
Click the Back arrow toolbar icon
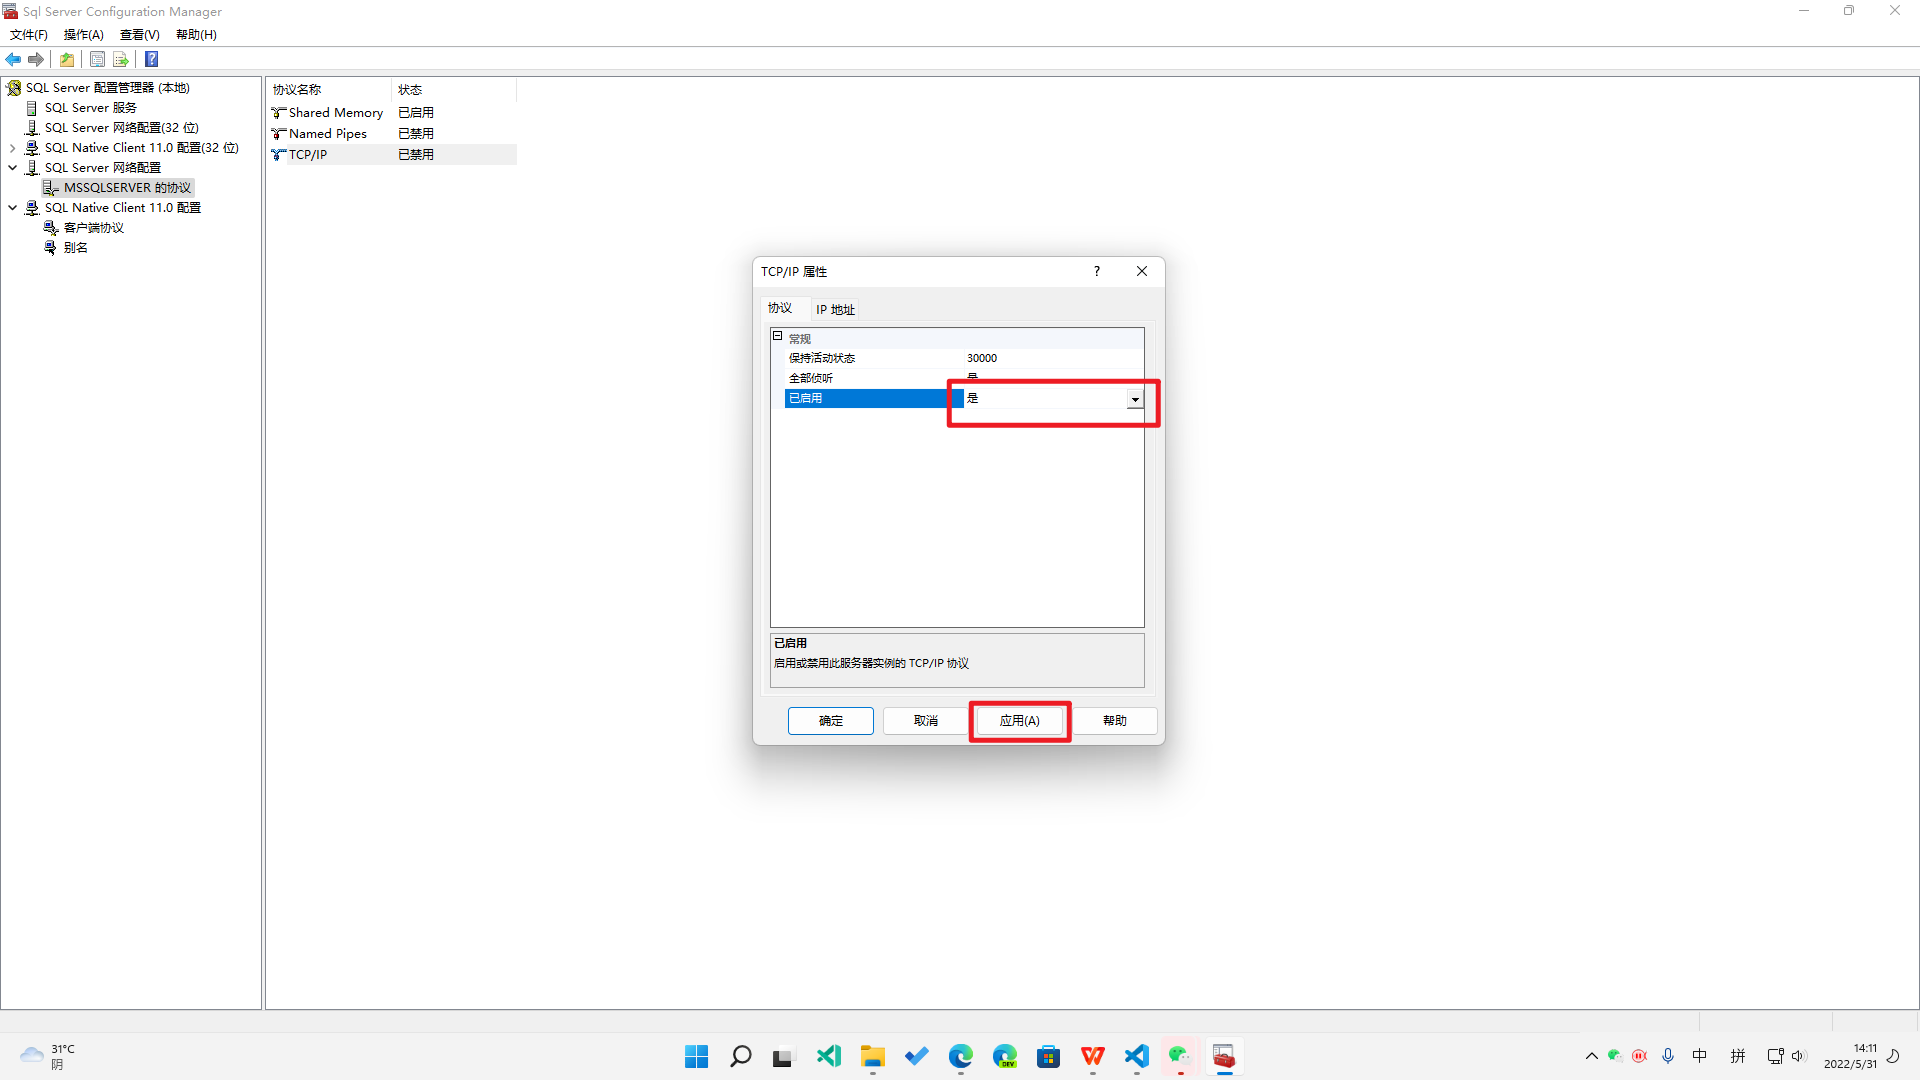click(13, 60)
